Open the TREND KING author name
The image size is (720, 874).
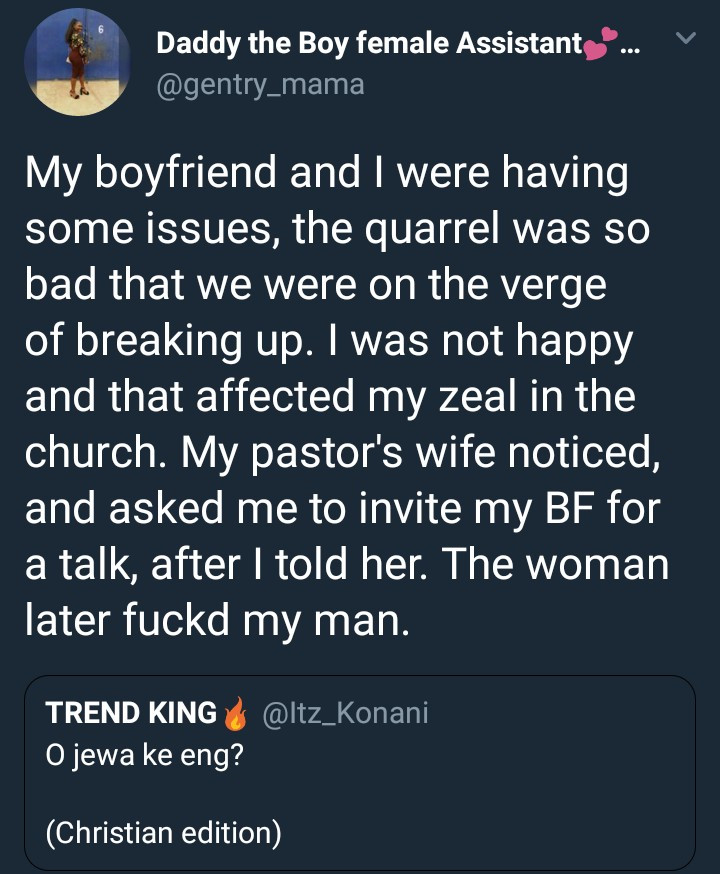click(x=131, y=713)
